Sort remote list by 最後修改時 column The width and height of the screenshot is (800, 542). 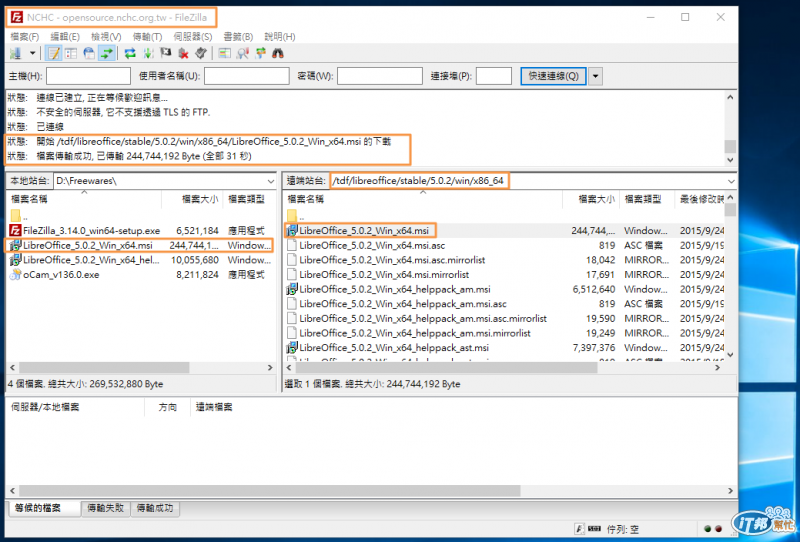pos(699,199)
